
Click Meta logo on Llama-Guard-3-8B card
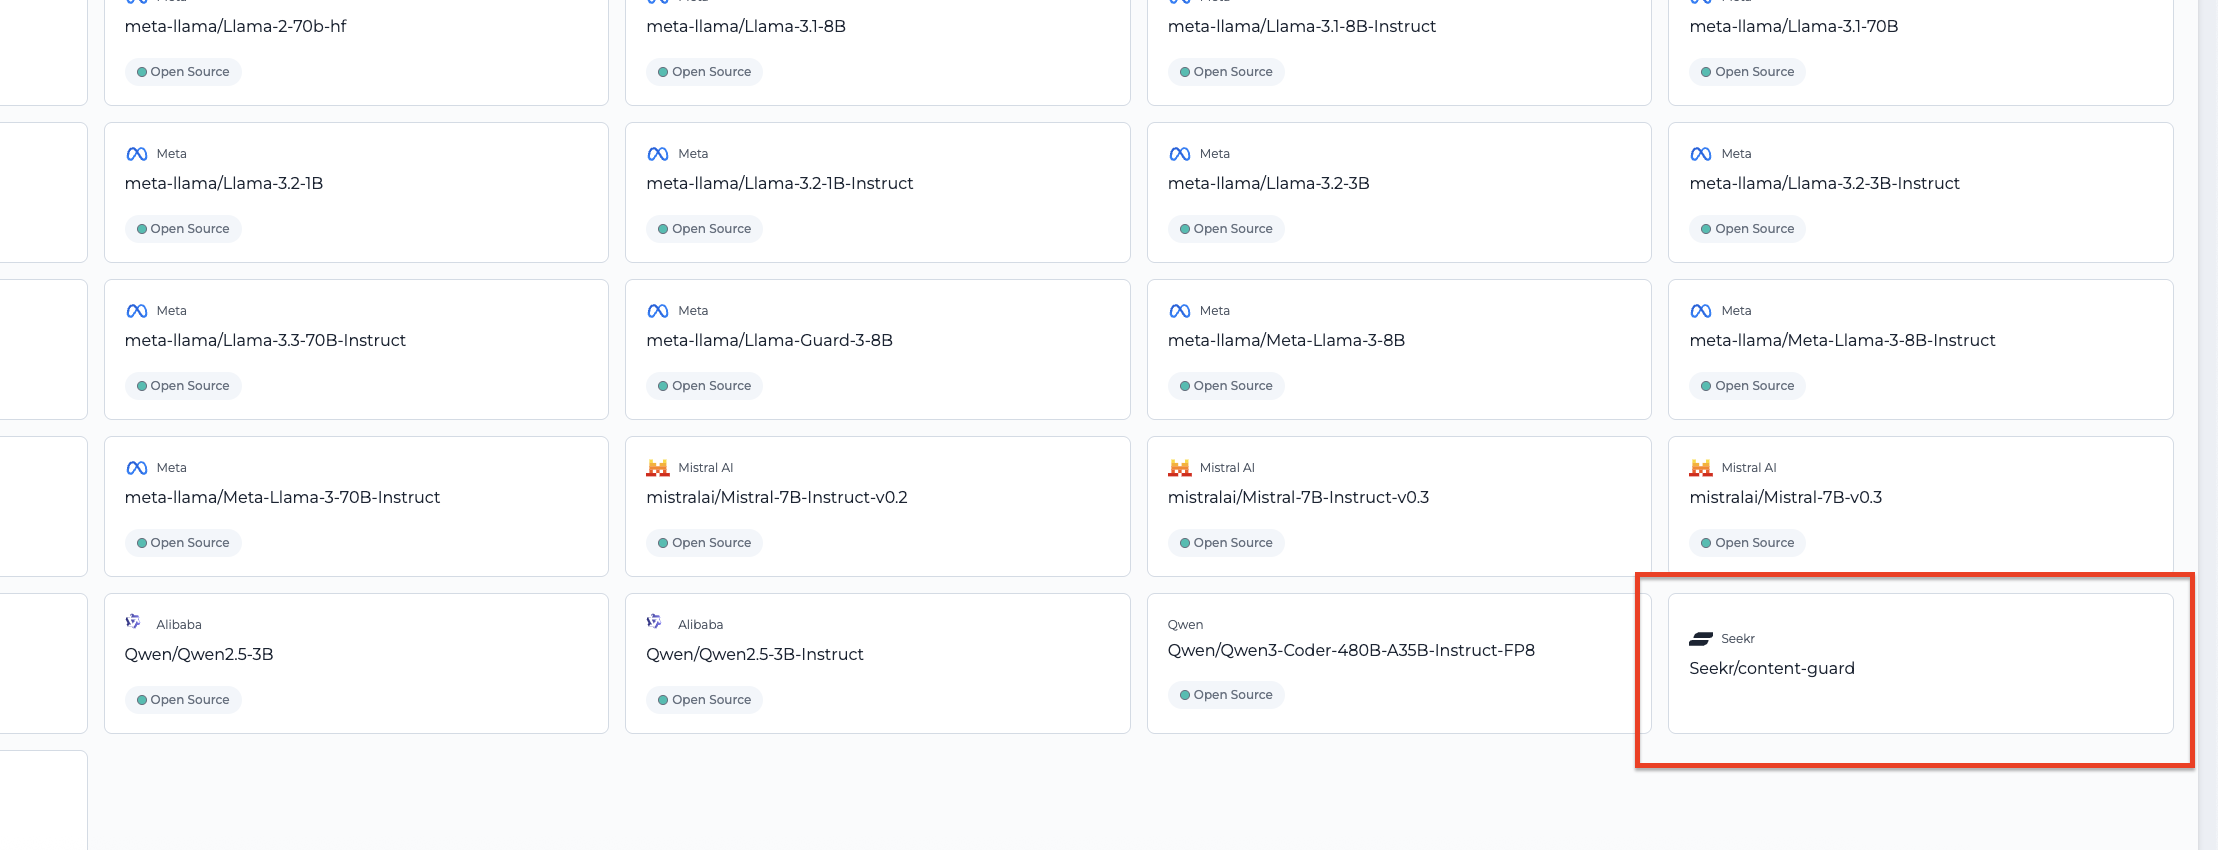point(658,311)
